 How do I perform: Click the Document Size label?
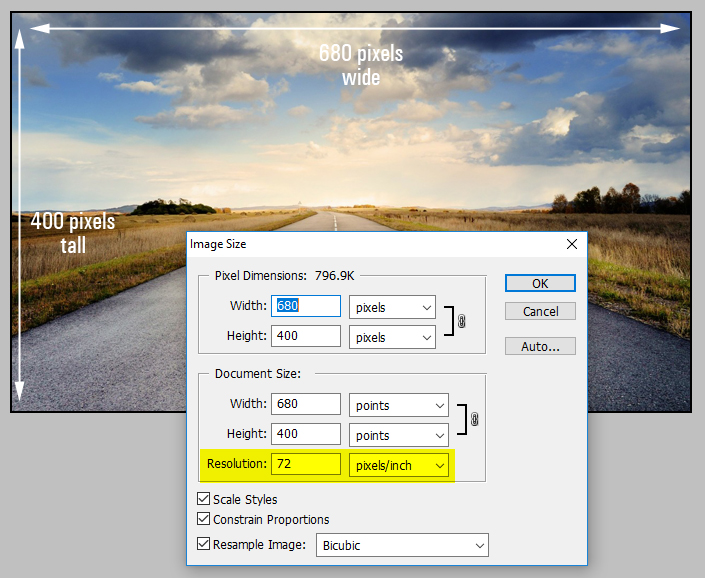tap(258, 373)
